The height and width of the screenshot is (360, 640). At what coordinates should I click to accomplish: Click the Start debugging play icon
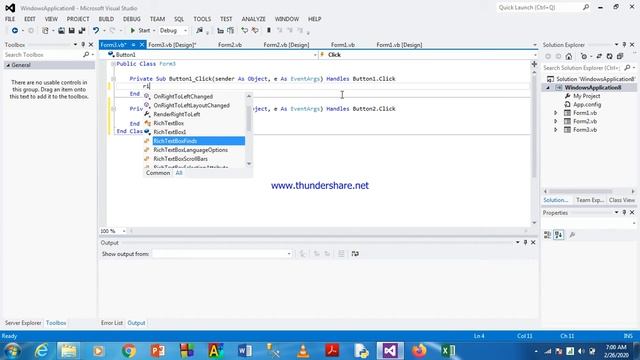point(133,31)
